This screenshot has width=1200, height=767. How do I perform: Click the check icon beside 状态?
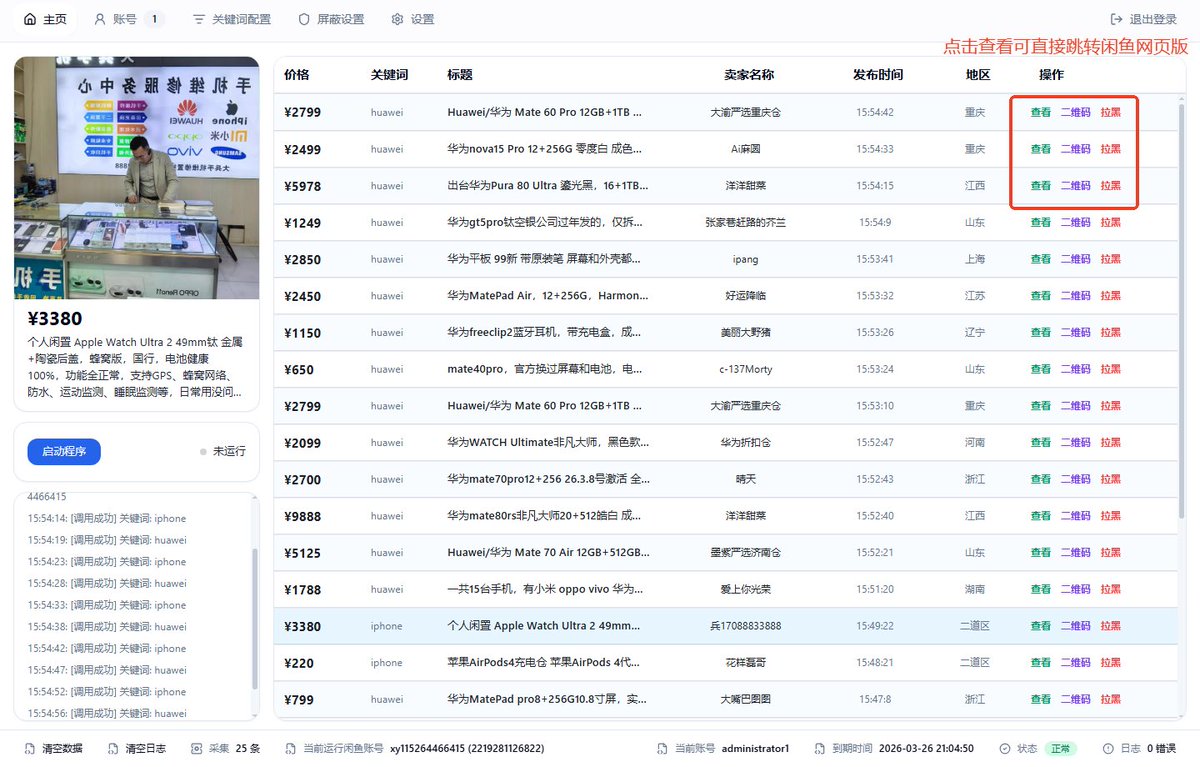pos(1004,748)
